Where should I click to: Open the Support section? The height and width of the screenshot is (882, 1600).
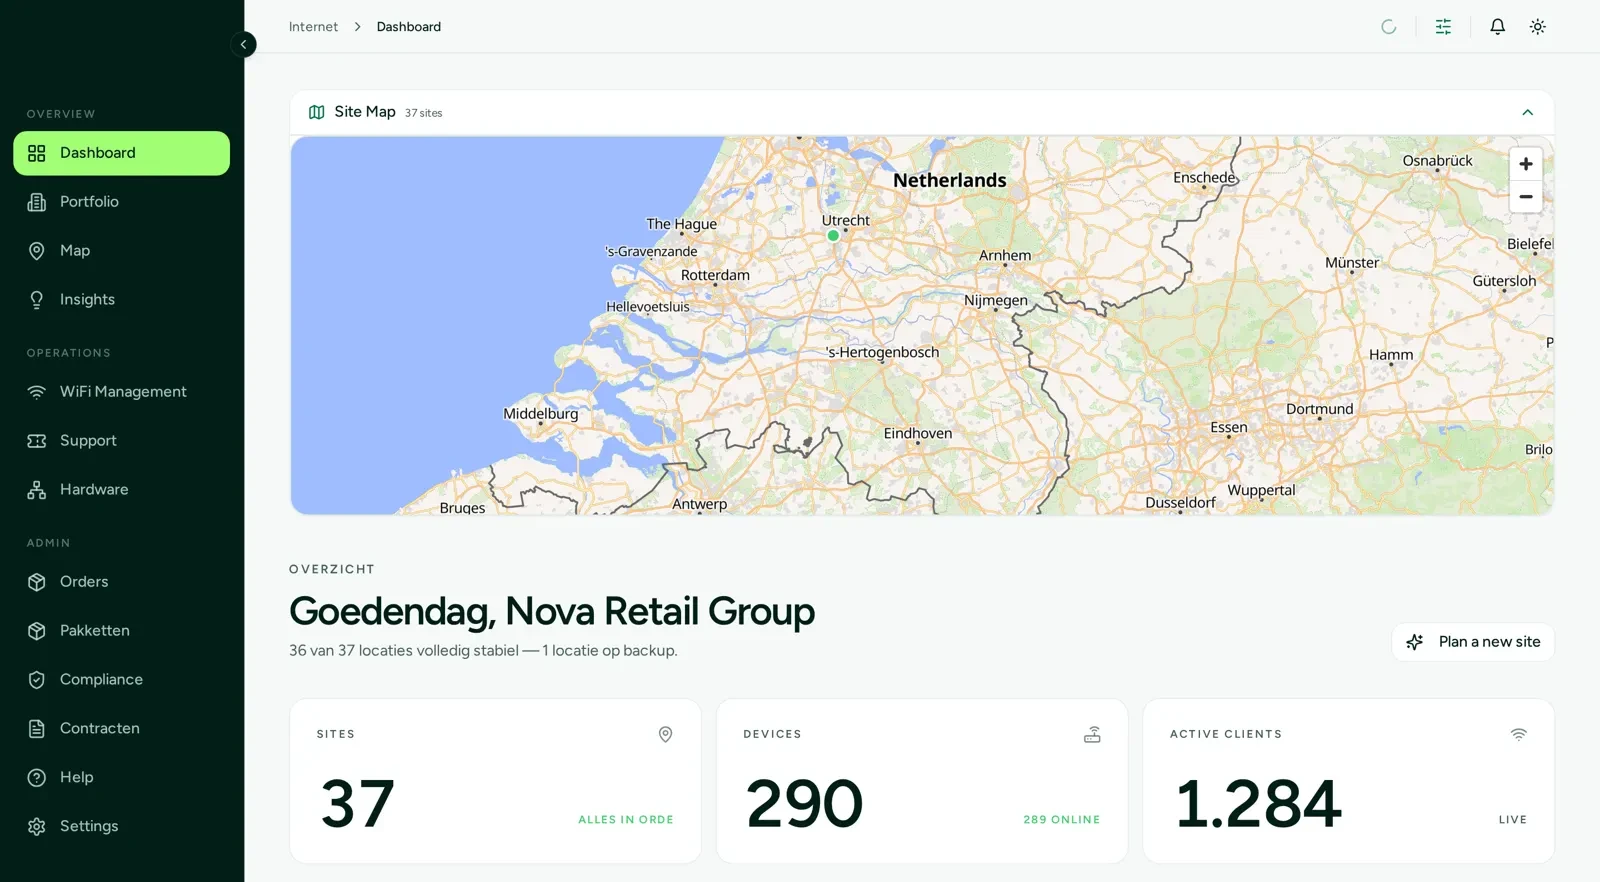121,441
